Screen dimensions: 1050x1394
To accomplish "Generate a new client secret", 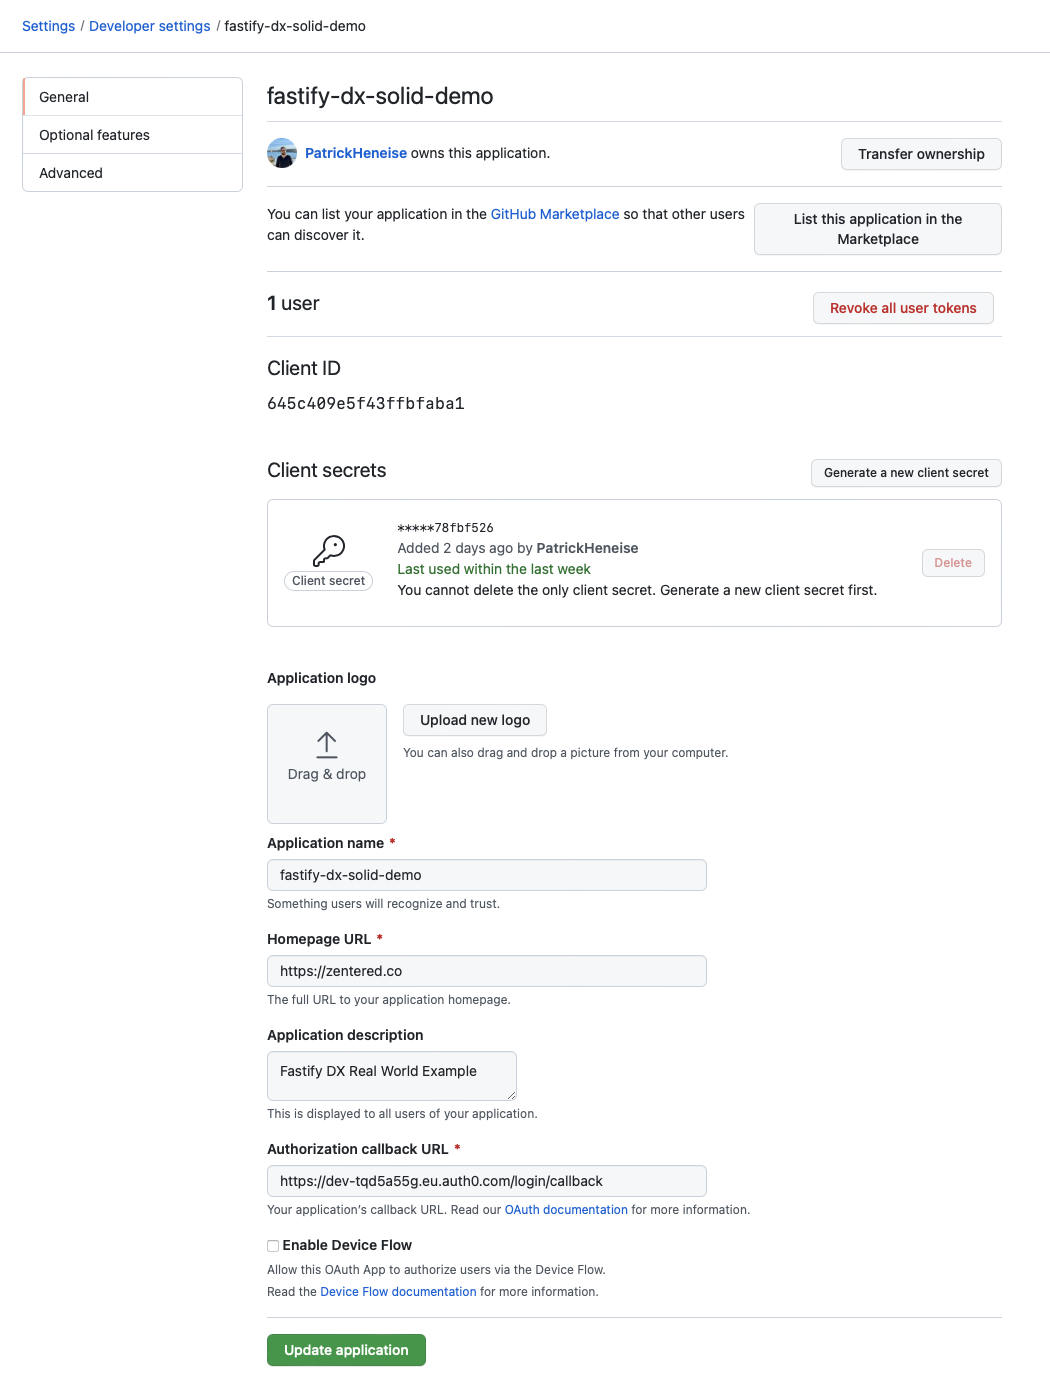I will click(905, 472).
